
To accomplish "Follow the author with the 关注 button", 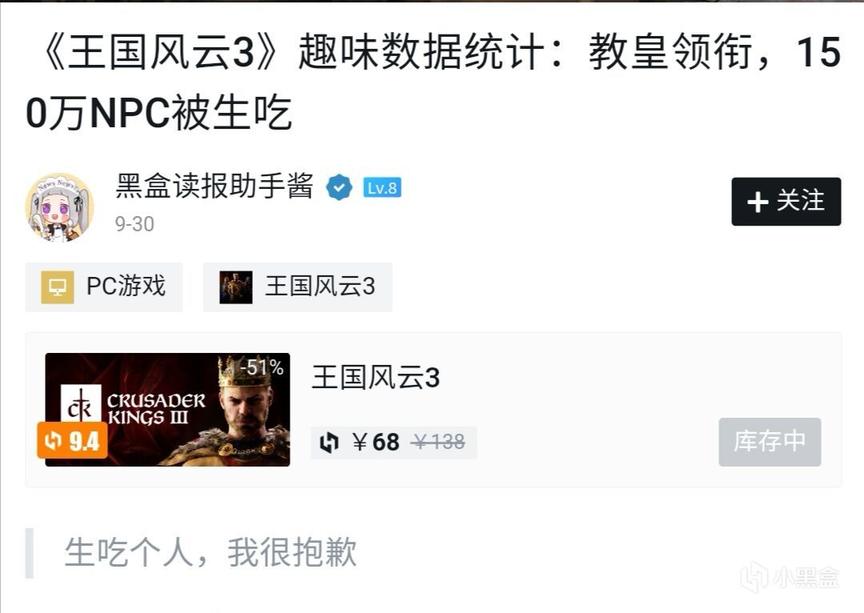I will pyautogui.click(x=786, y=201).
